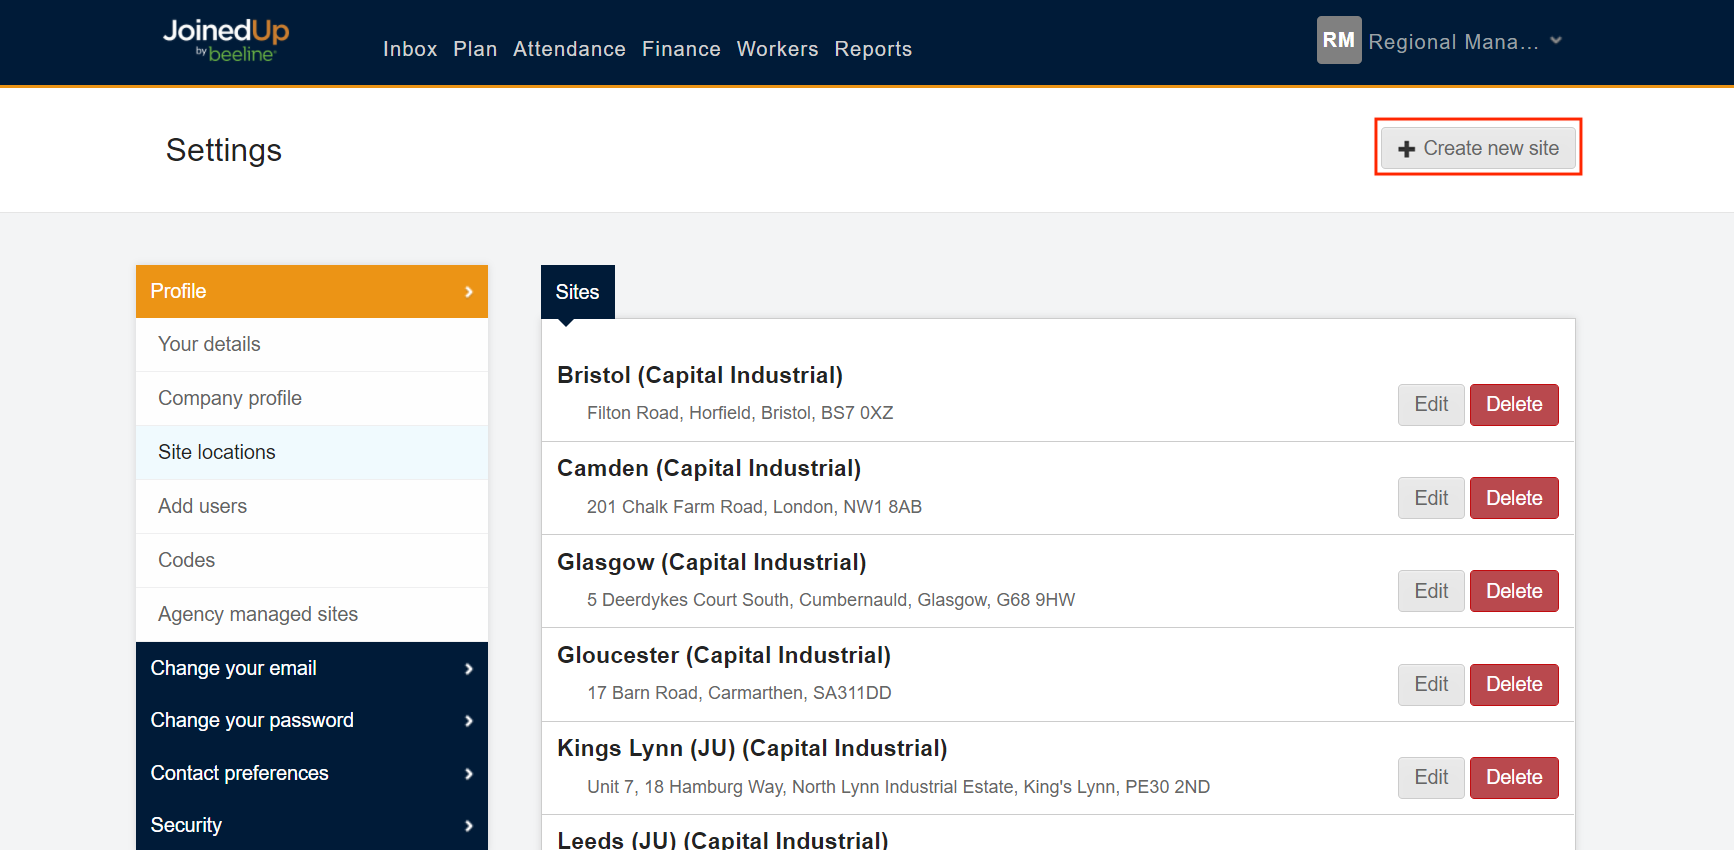
Task: Navigate to the Reports section
Action: pos(873,49)
